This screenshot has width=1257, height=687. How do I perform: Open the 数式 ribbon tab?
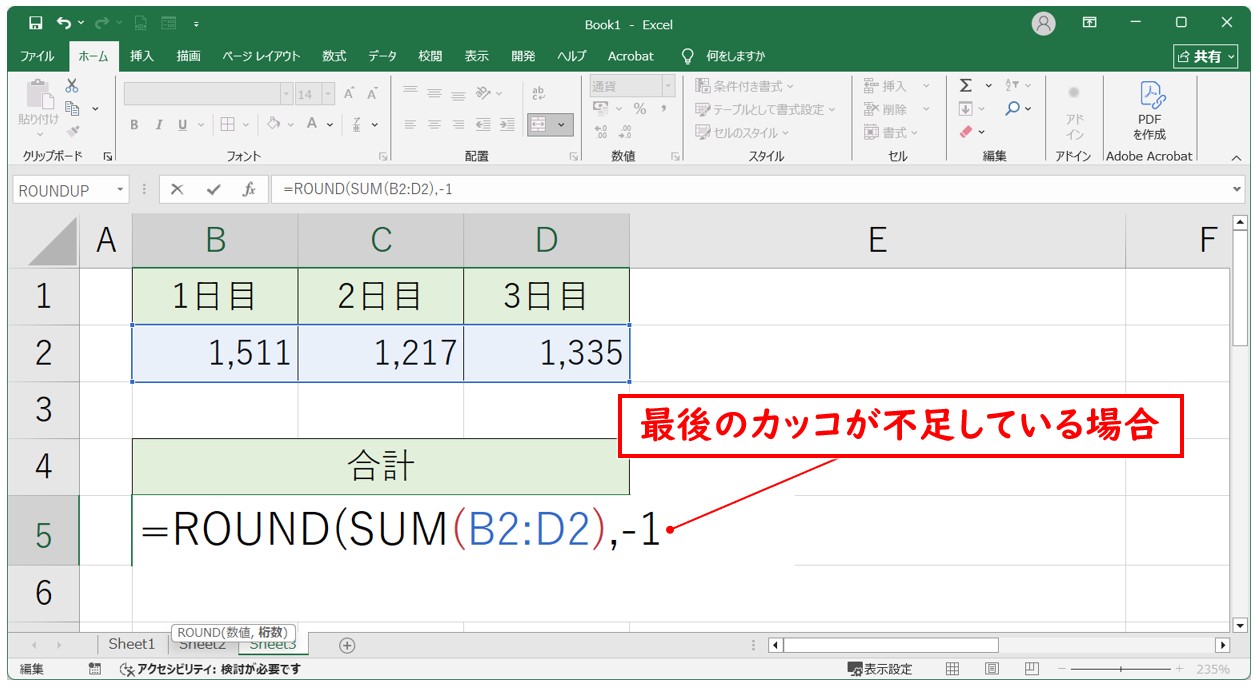click(x=334, y=56)
